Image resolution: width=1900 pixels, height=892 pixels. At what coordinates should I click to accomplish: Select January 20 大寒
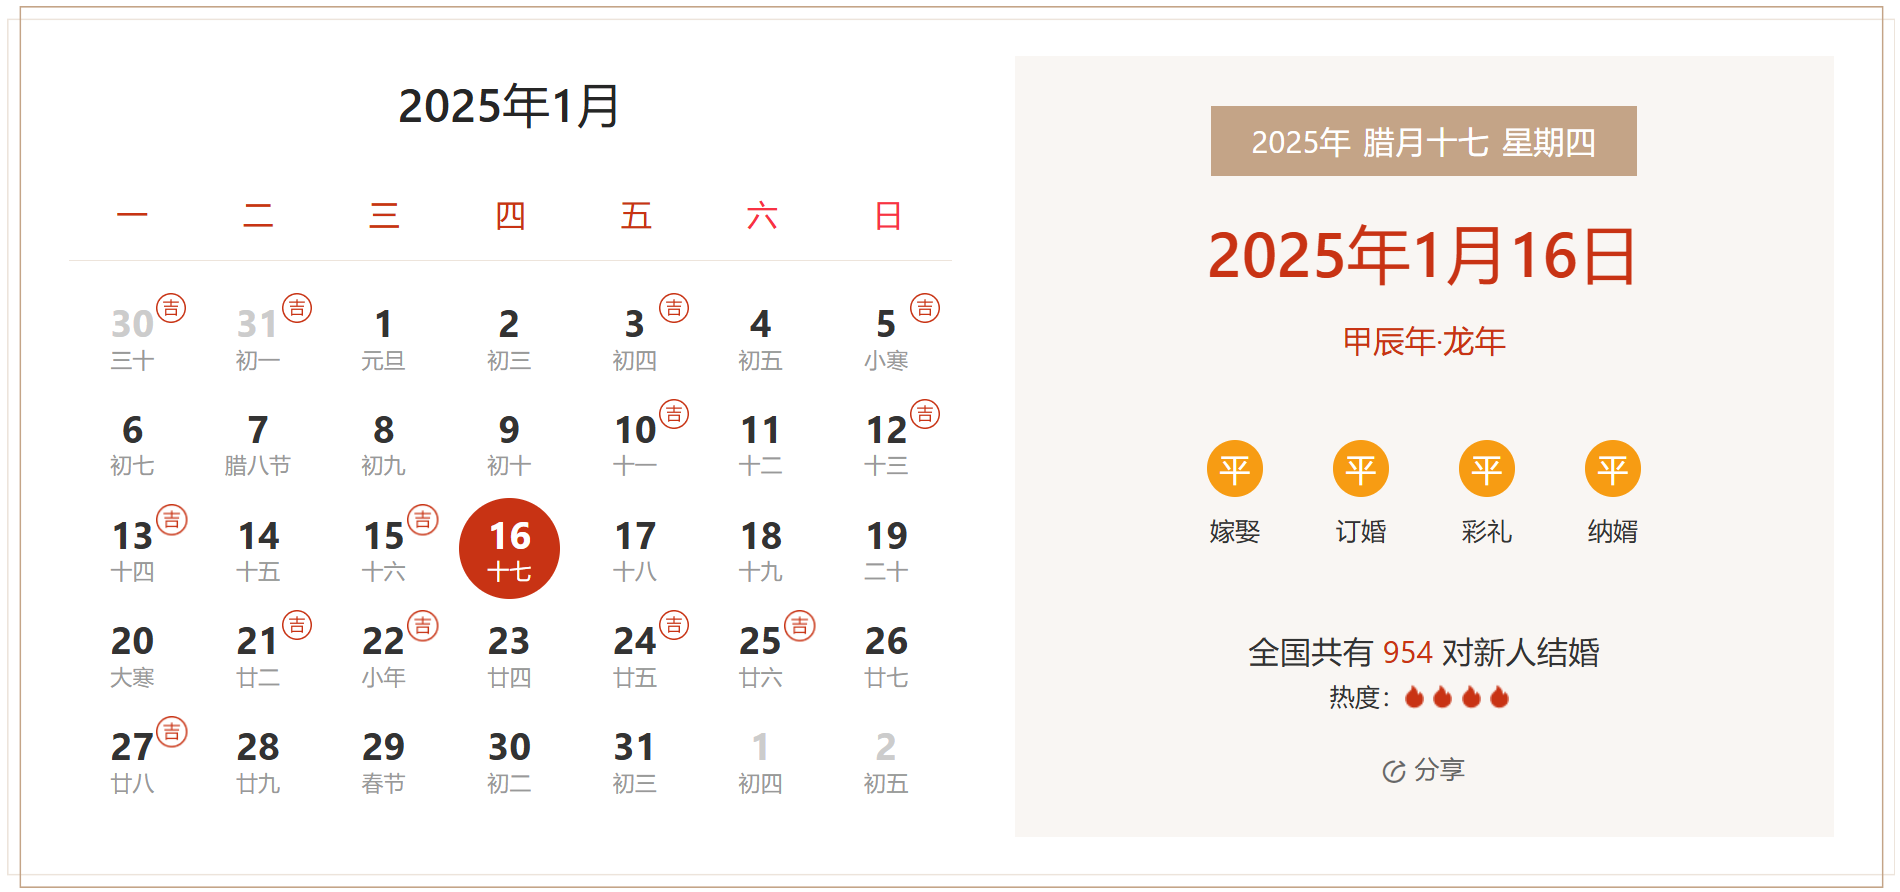(x=132, y=656)
